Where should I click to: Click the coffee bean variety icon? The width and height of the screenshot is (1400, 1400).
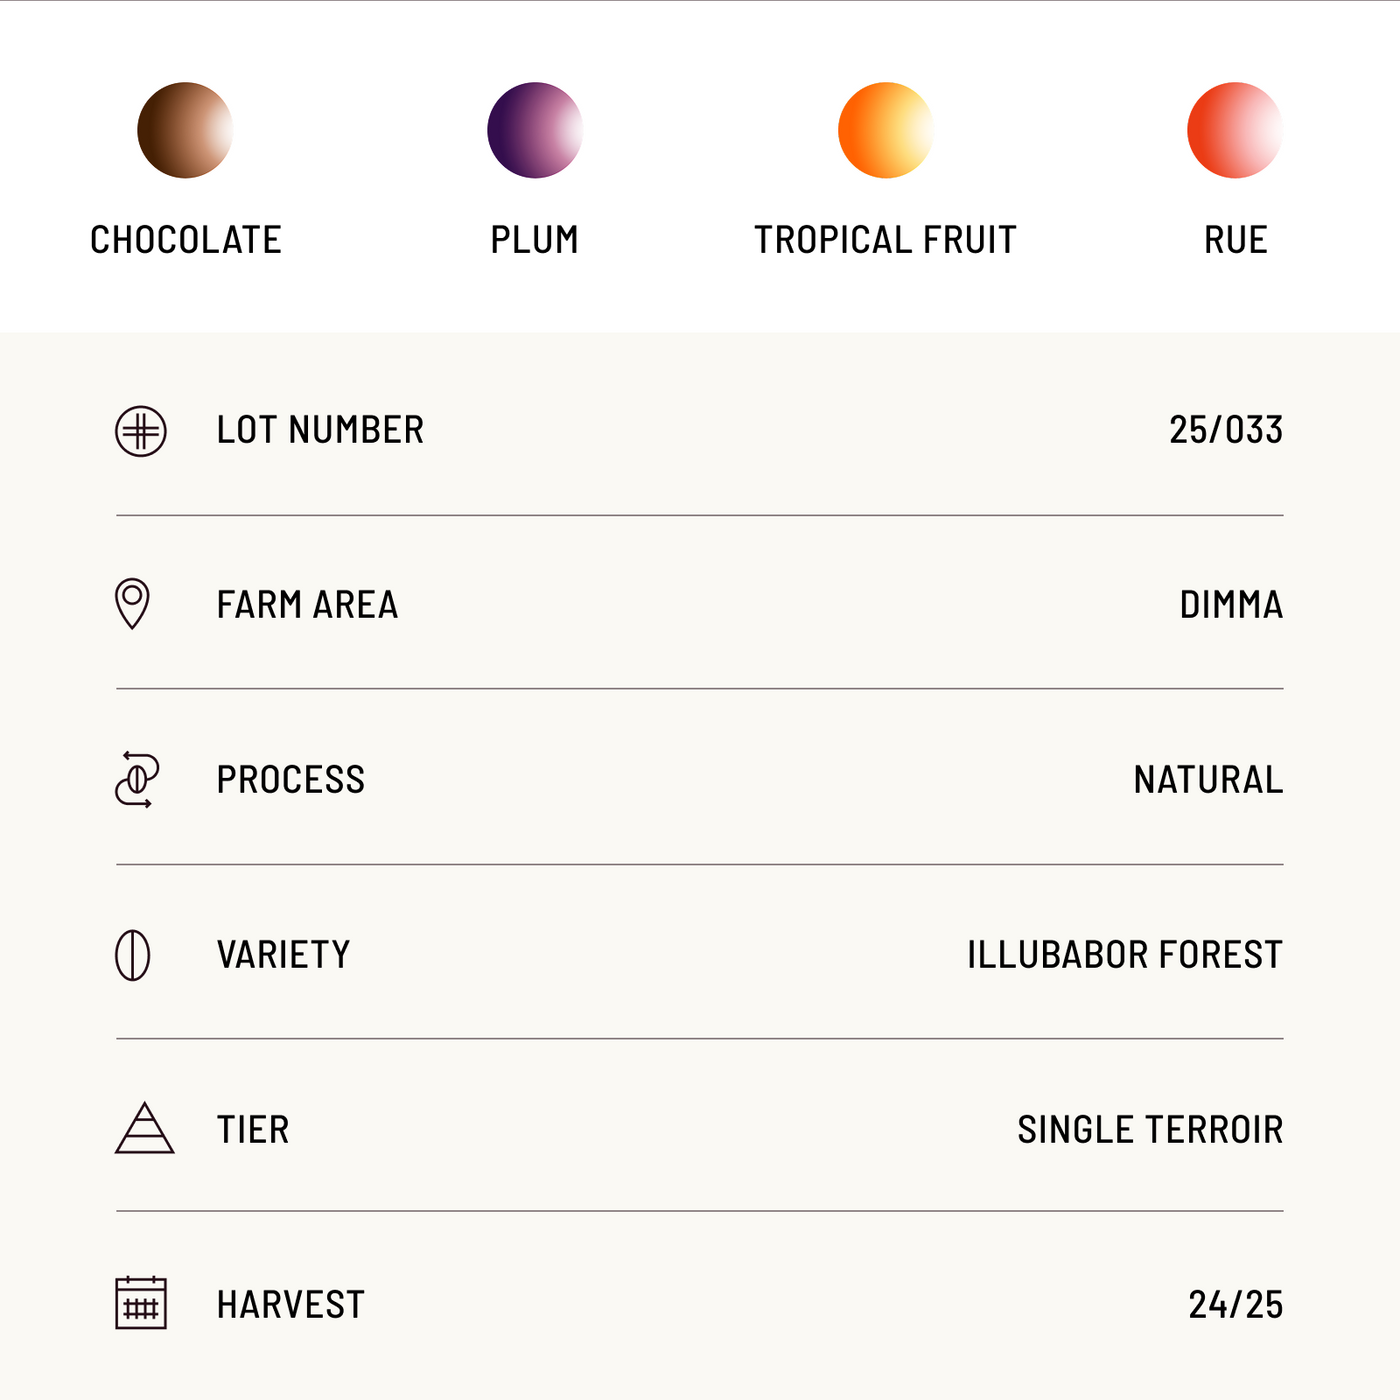[x=133, y=954]
